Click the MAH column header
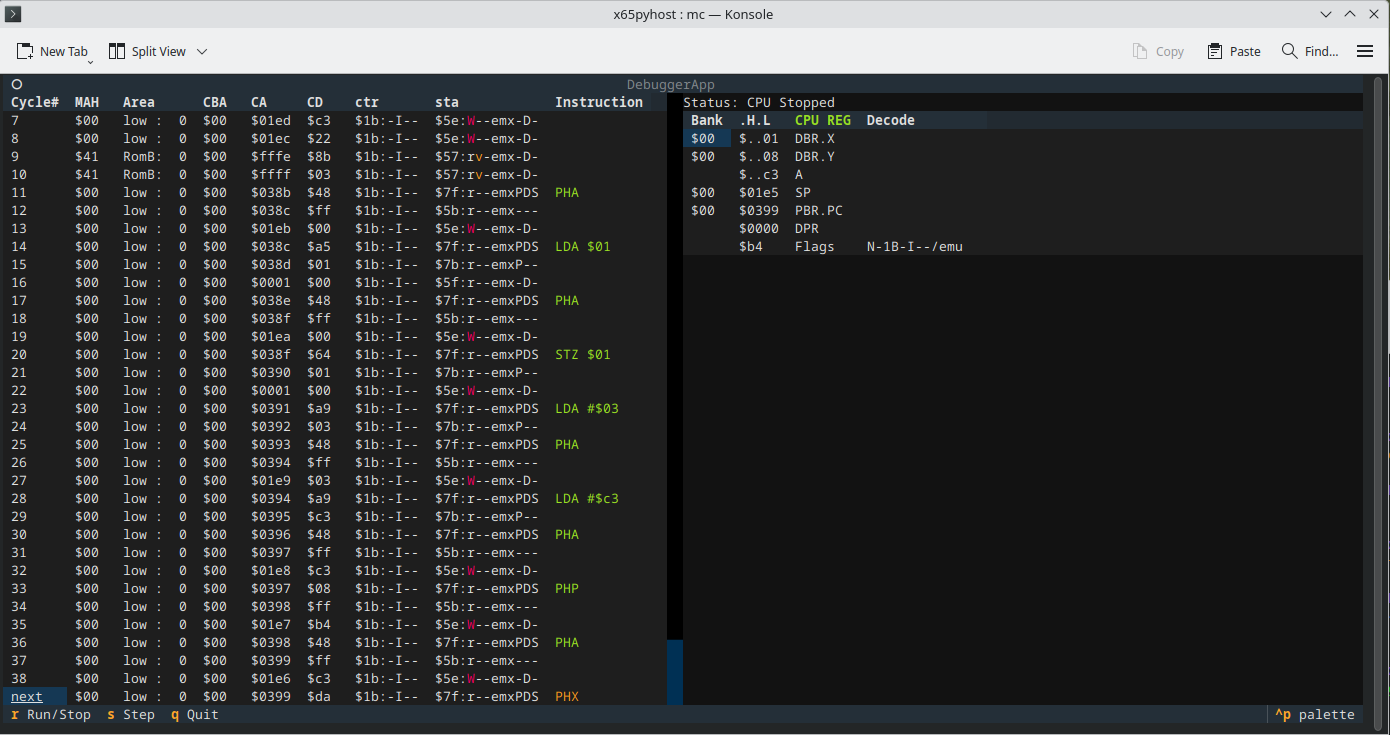1390x735 pixels. (87, 102)
